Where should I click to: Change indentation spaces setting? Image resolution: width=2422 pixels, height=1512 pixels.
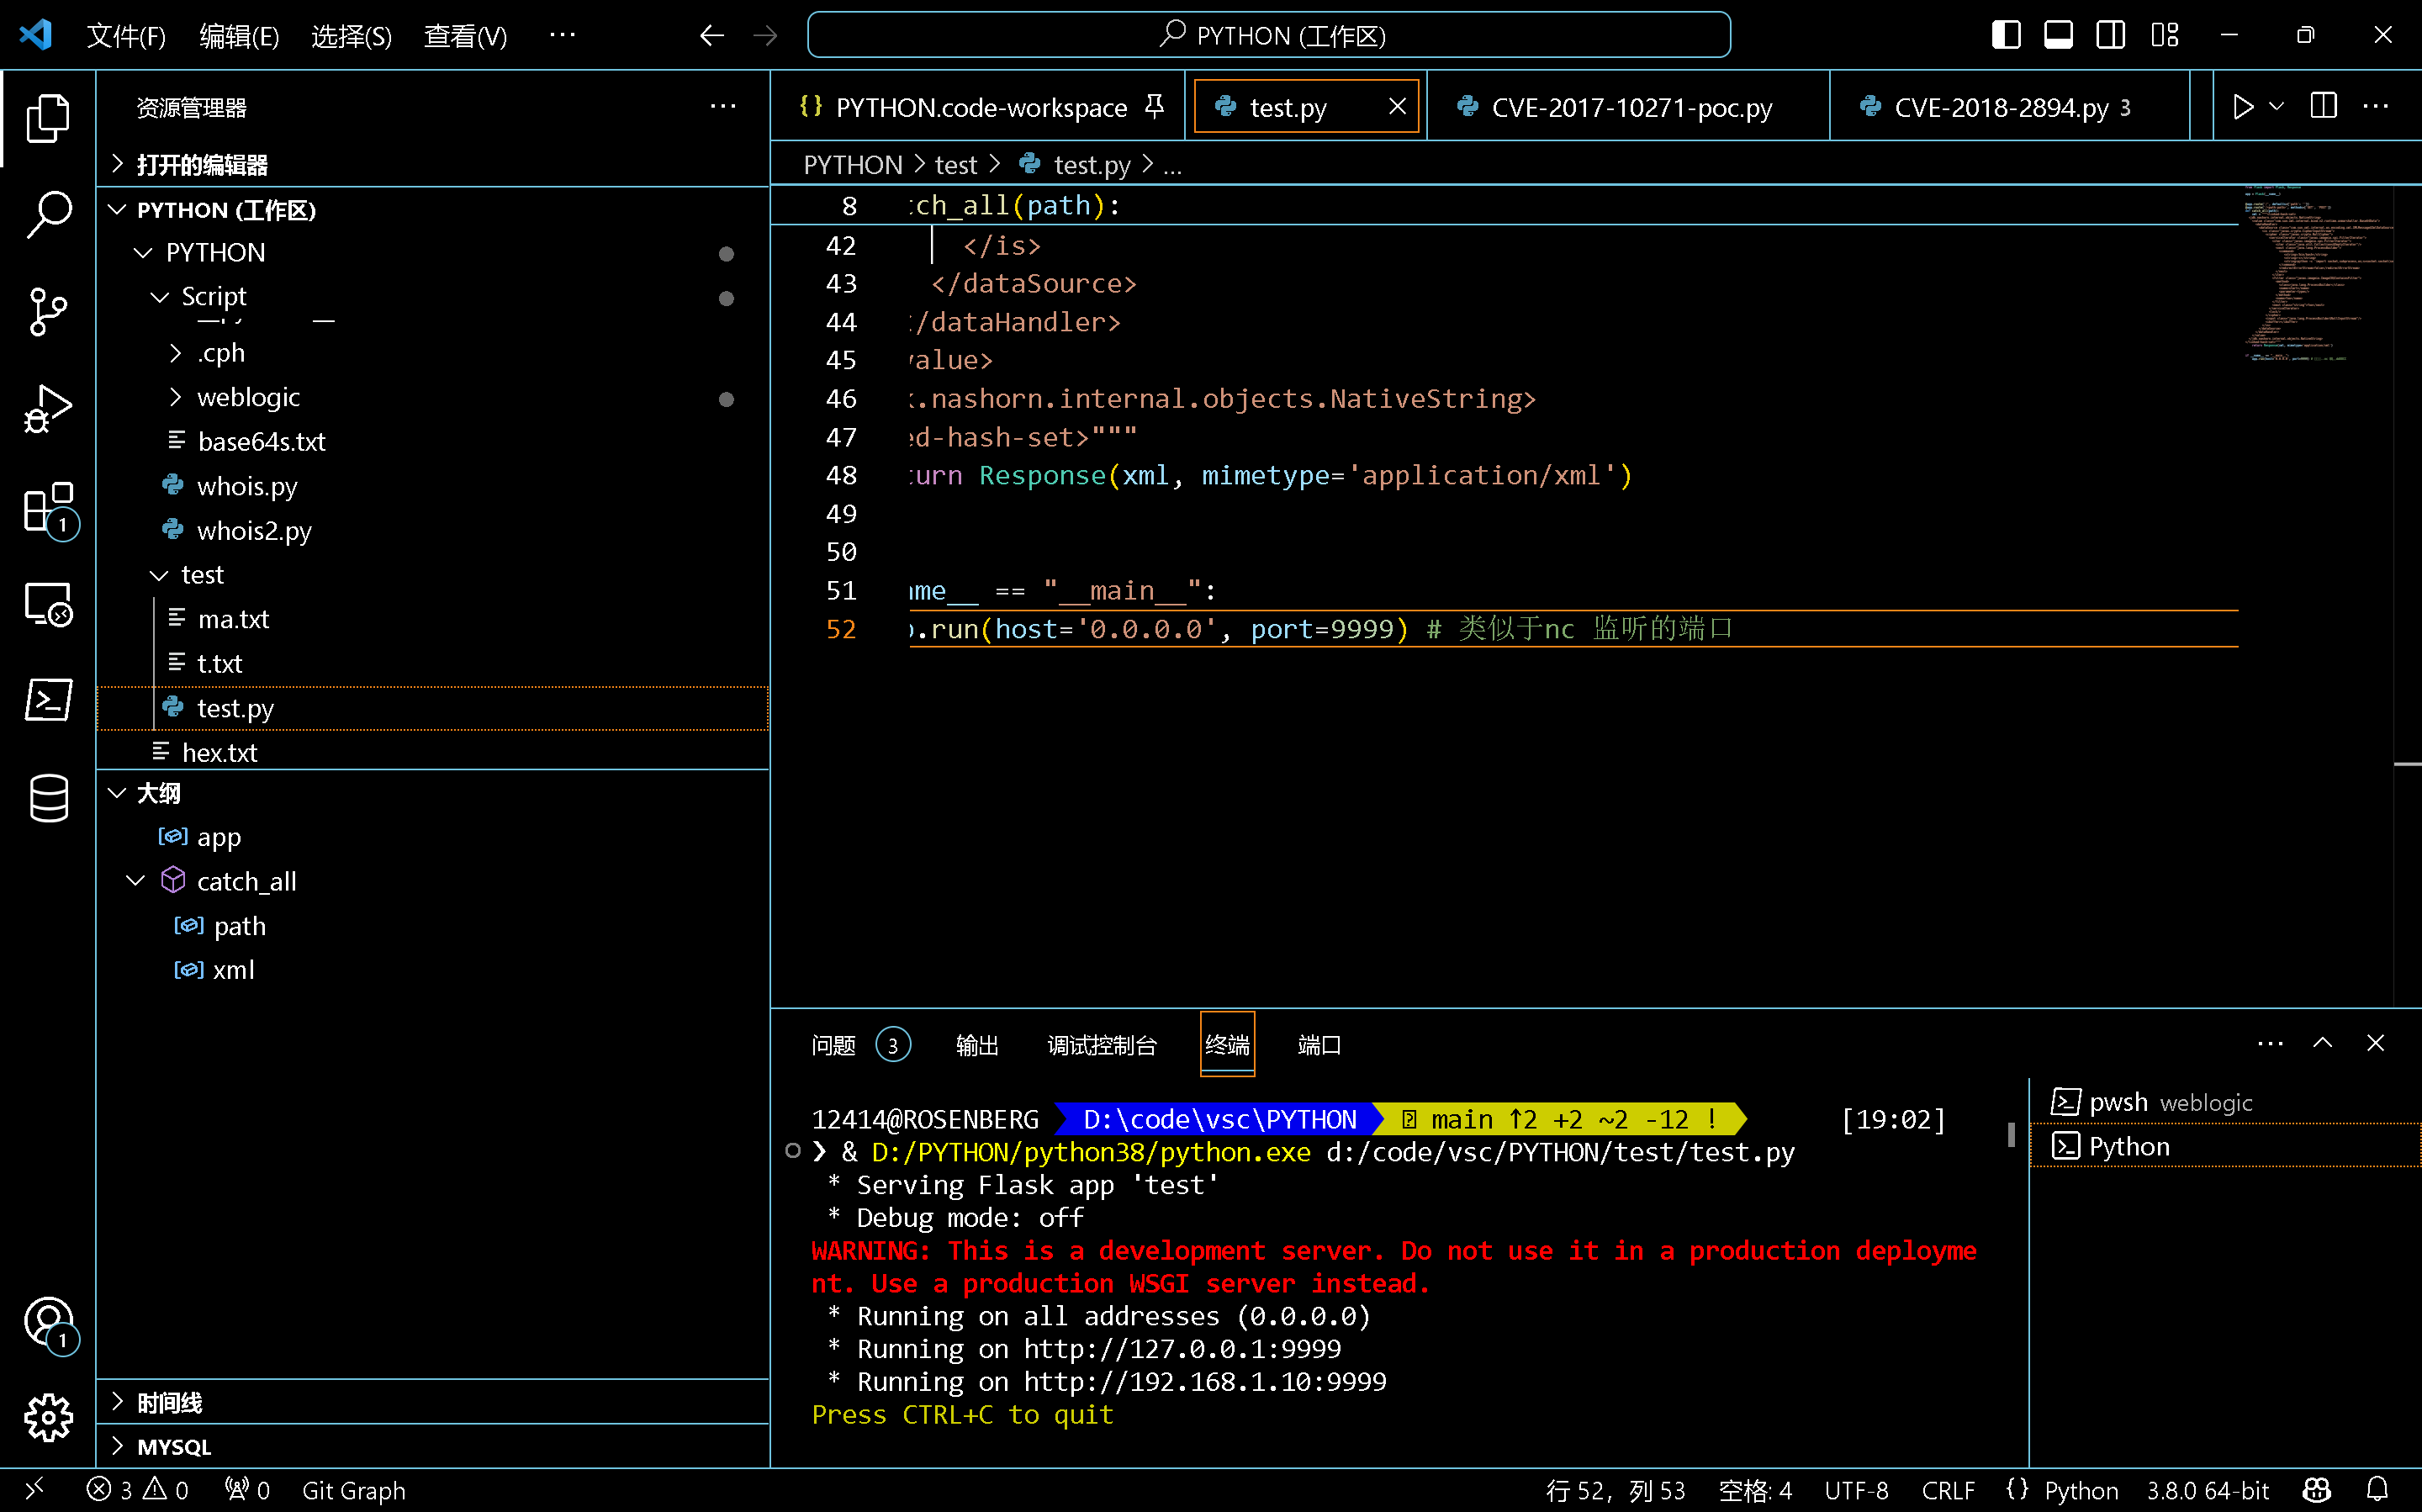pyautogui.click(x=1755, y=1490)
